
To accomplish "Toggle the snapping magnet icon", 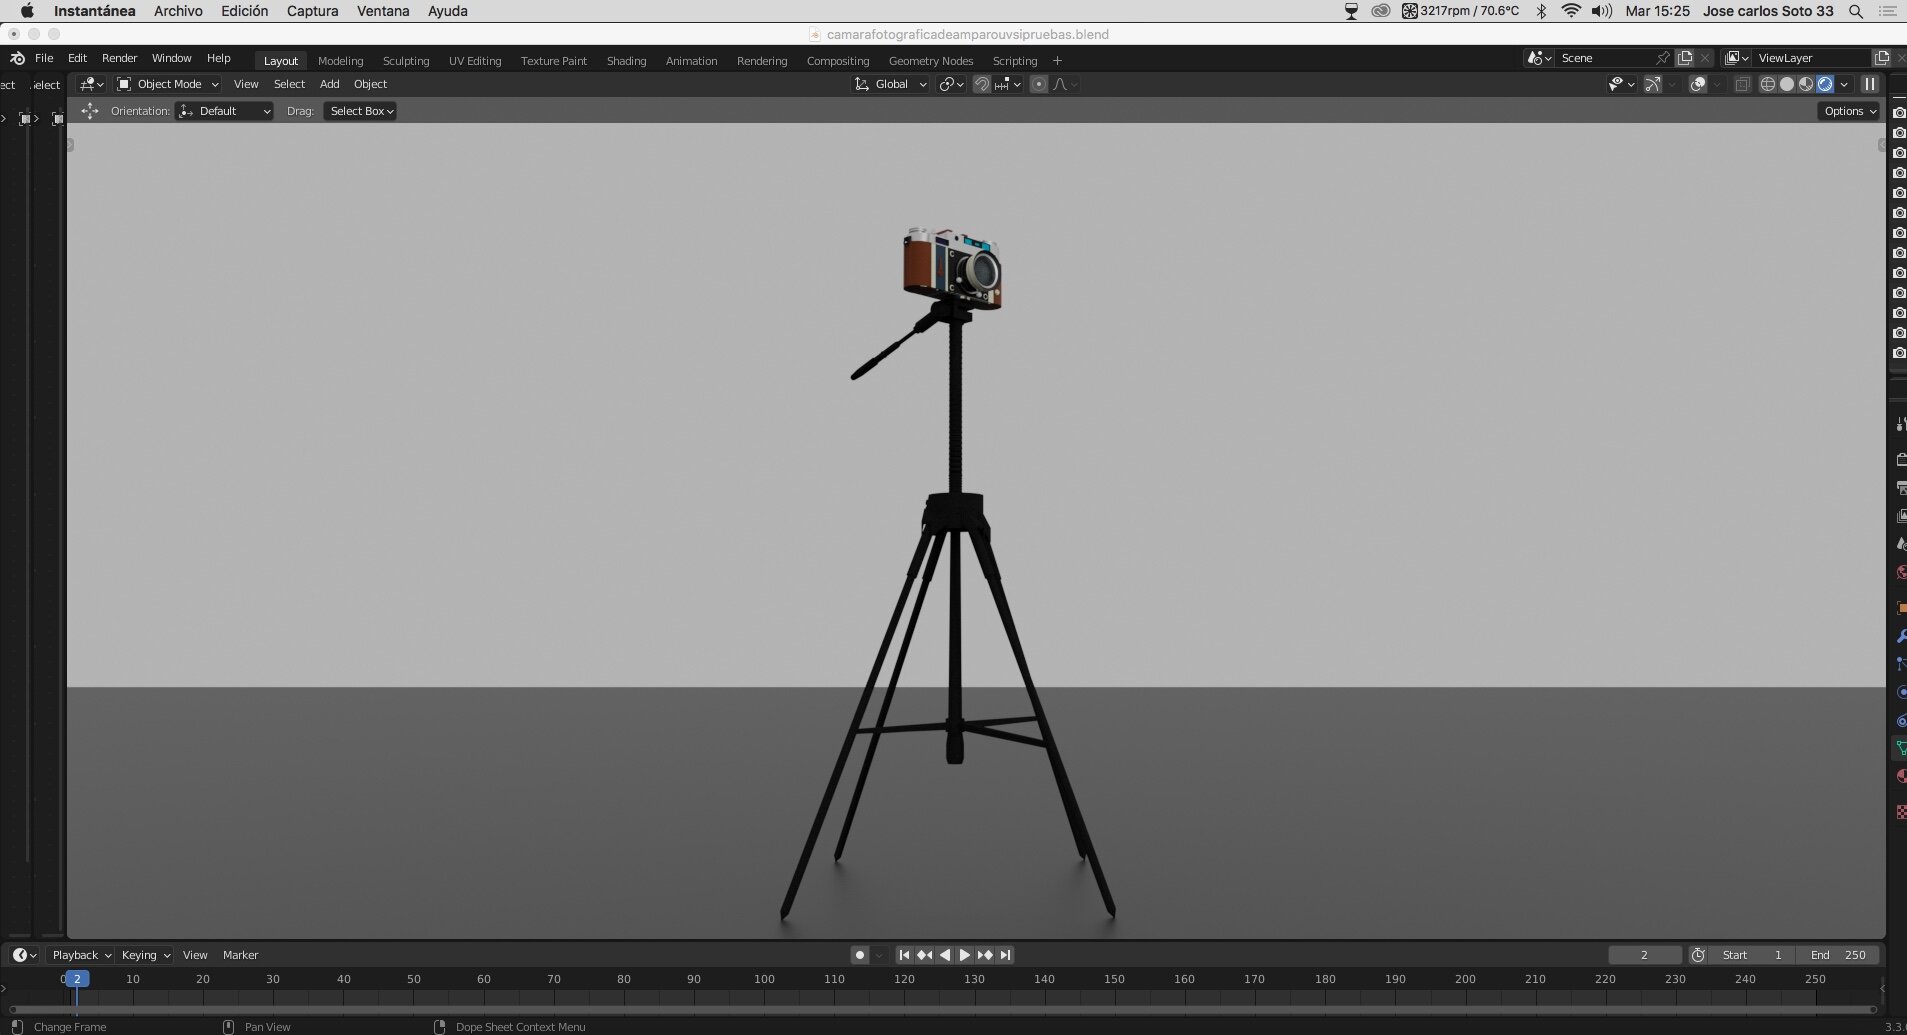I will click(982, 84).
